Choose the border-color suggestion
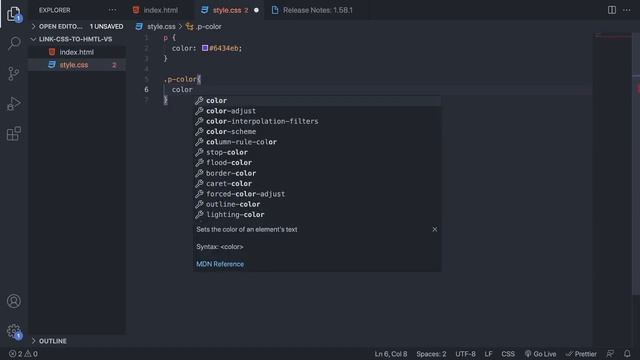 click(x=317, y=173)
